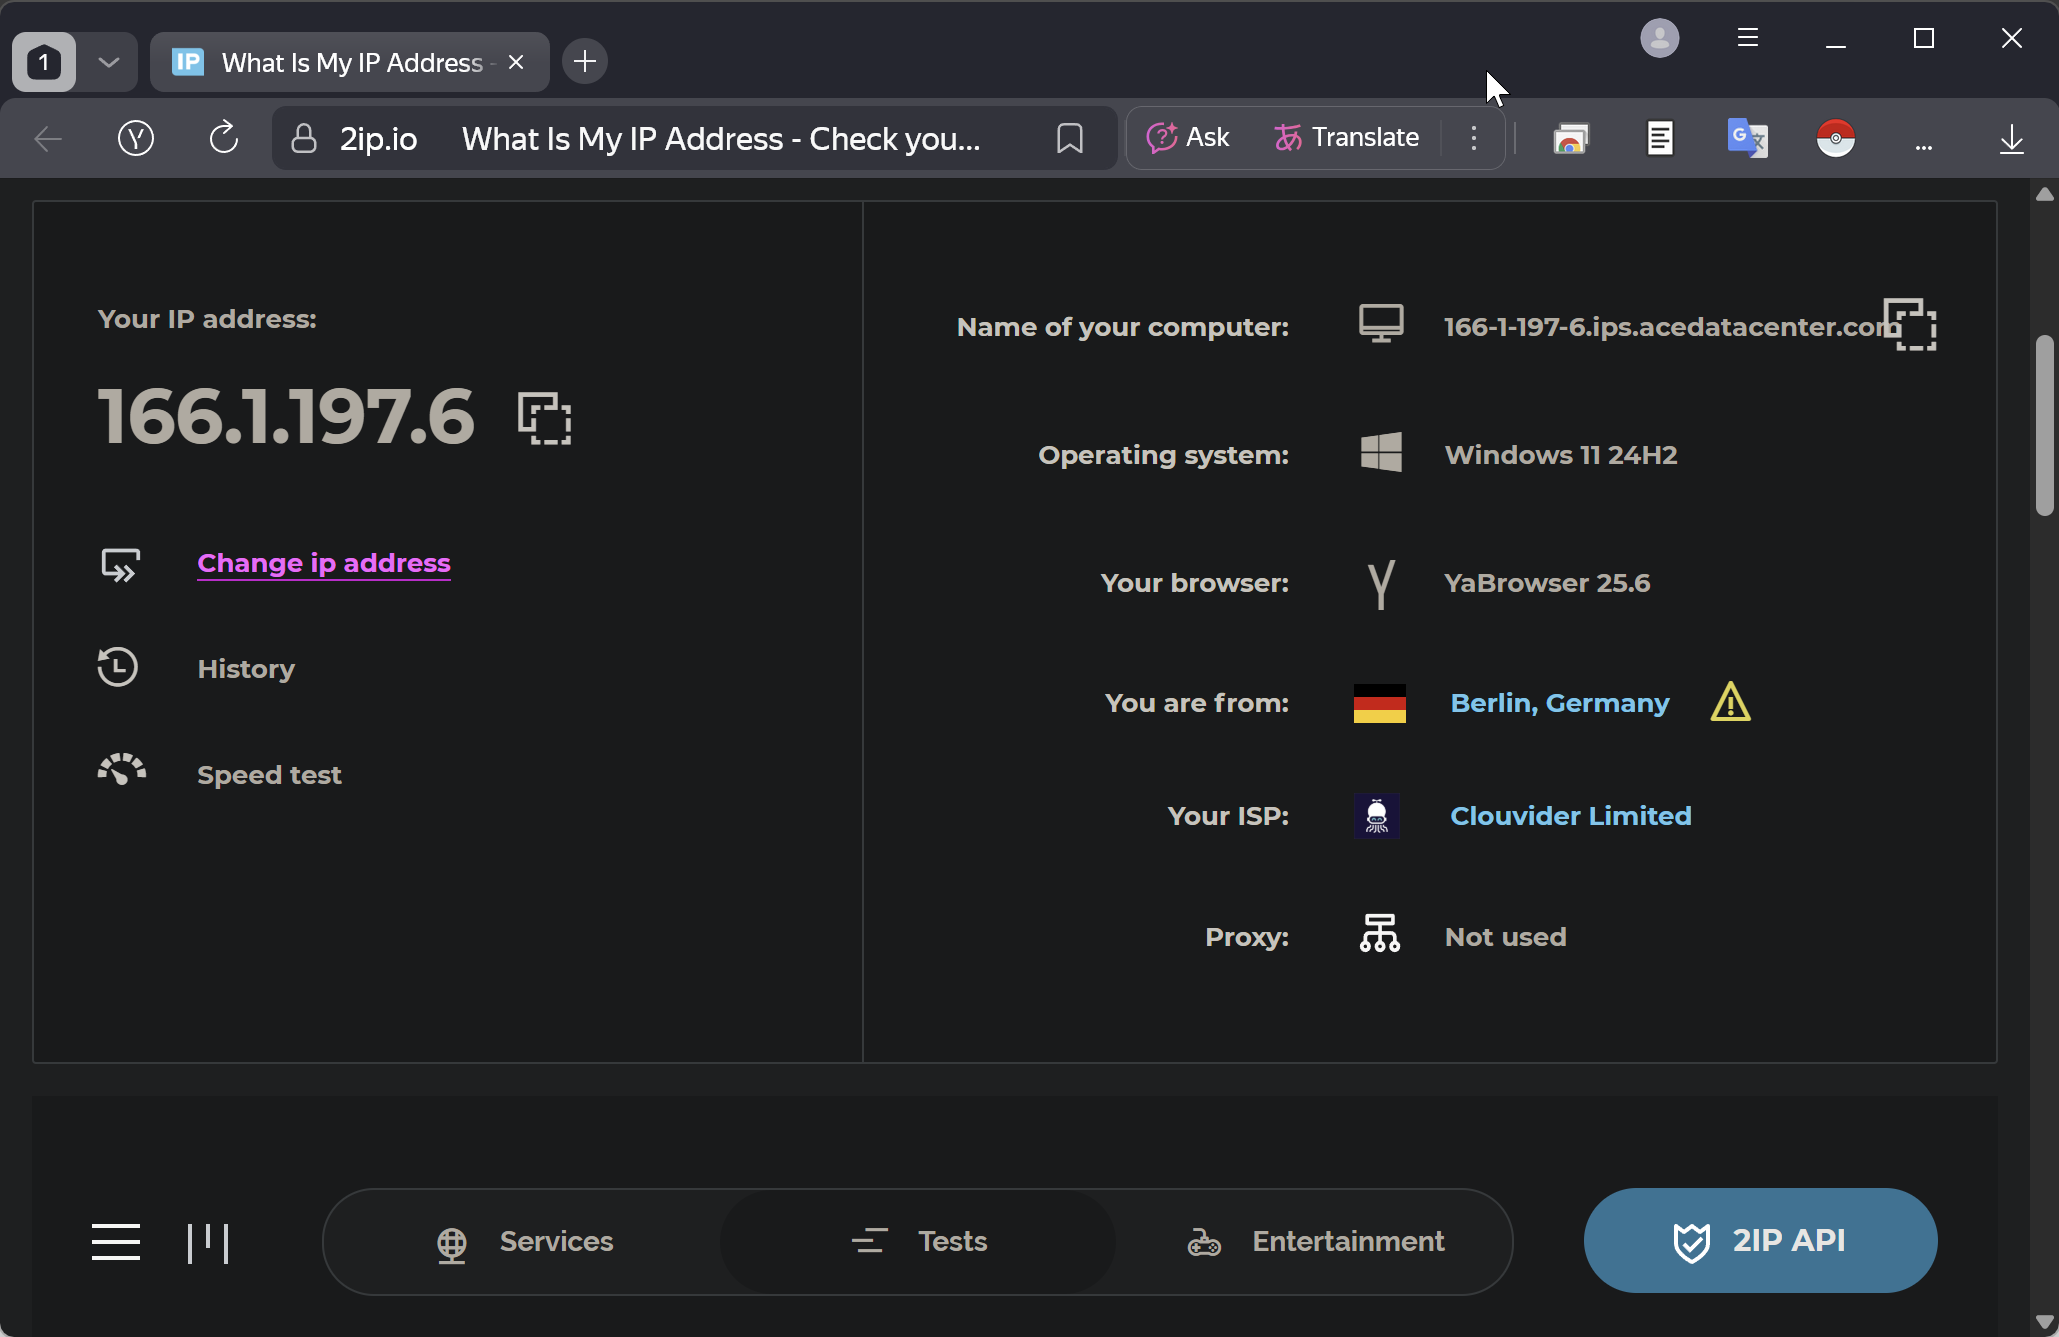Screen dimensions: 2059x1337
Task: Open the Services menu
Action: click(524, 1242)
